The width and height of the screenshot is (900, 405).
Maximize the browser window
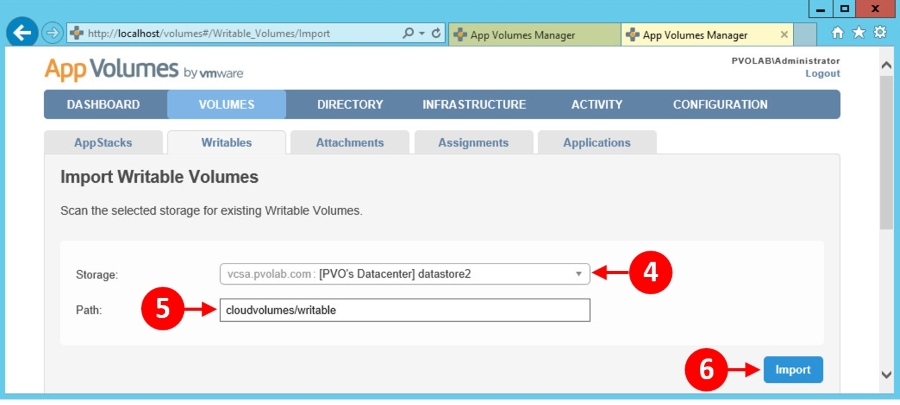click(844, 9)
